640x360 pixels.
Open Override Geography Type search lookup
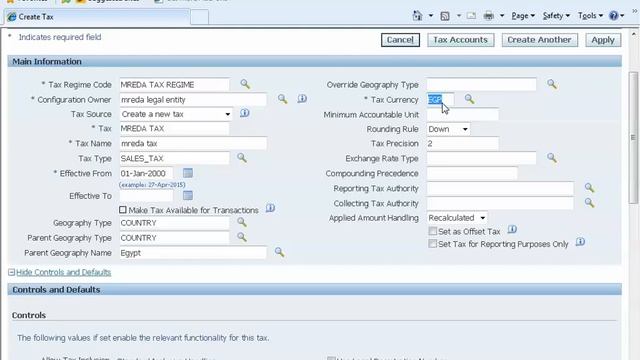pos(552,84)
